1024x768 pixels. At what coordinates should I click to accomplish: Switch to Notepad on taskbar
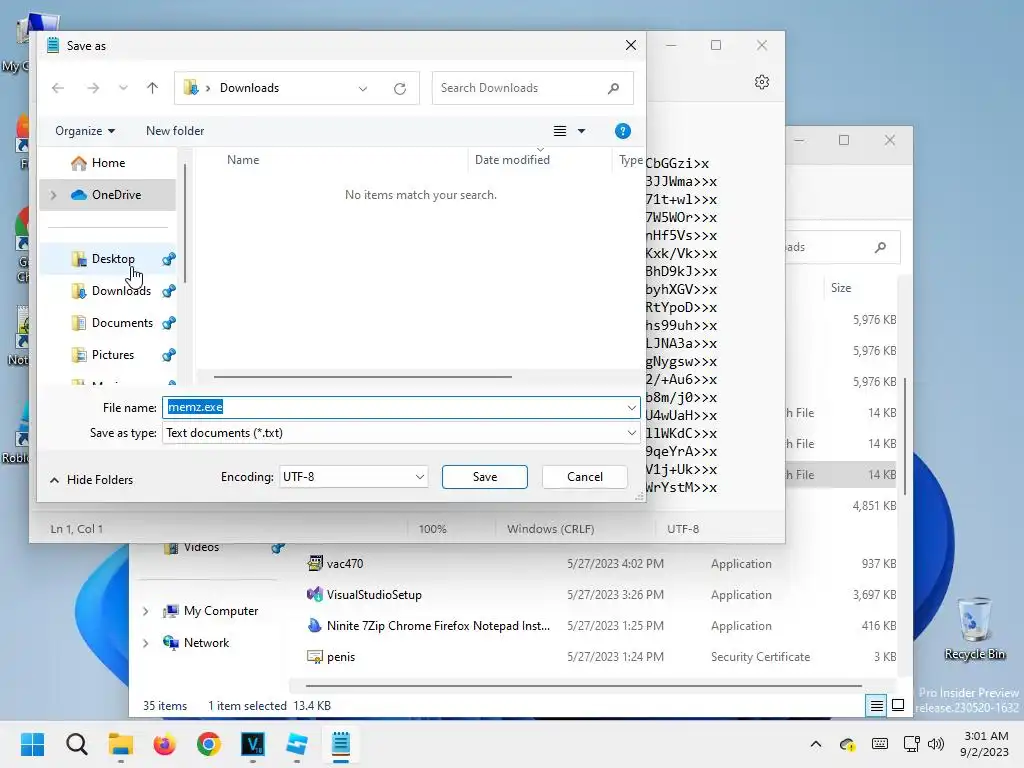pyautogui.click(x=341, y=744)
